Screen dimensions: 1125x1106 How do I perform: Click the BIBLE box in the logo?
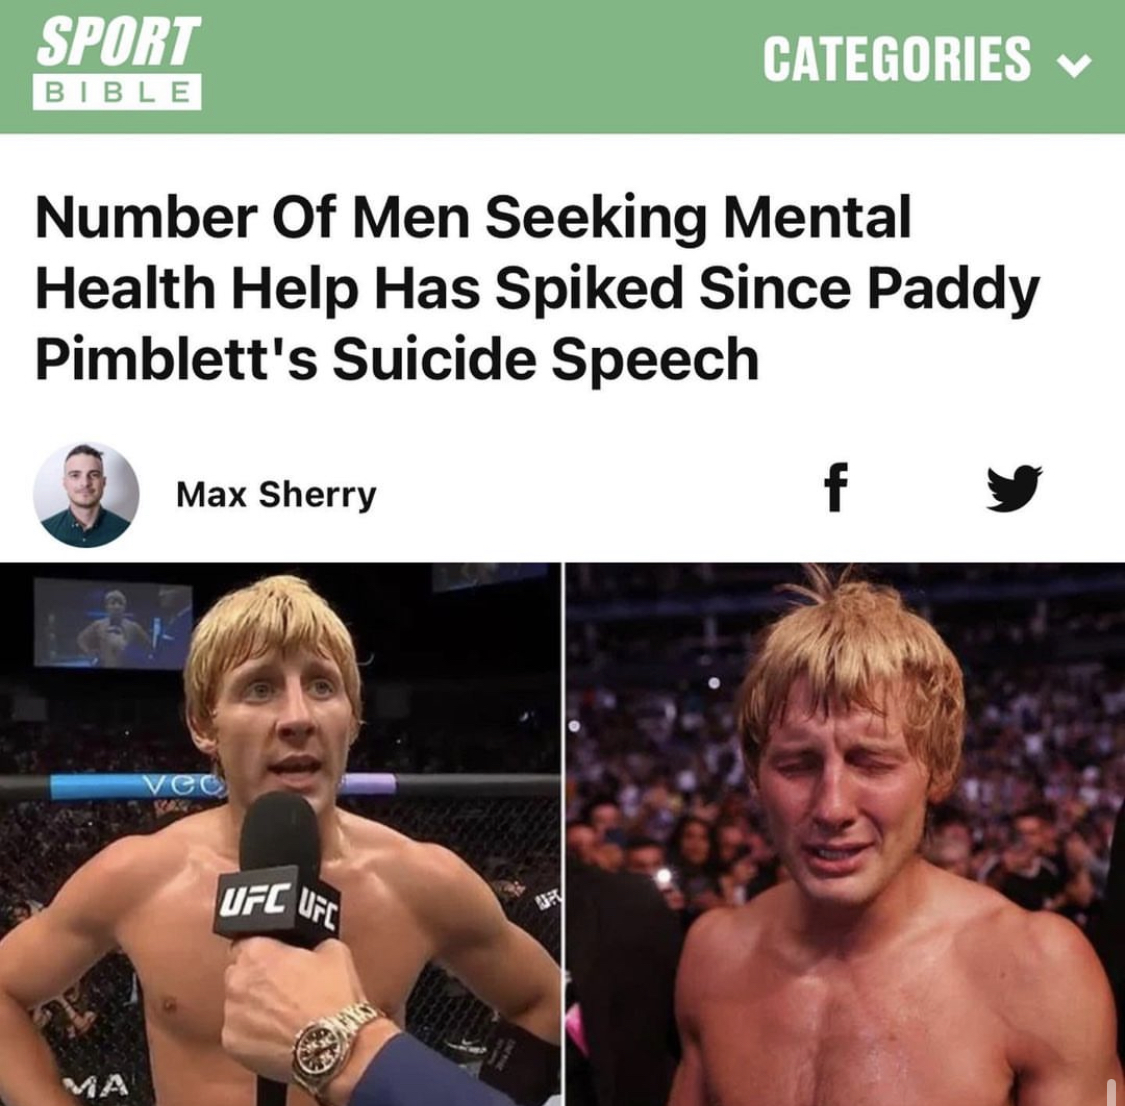pos(117,92)
